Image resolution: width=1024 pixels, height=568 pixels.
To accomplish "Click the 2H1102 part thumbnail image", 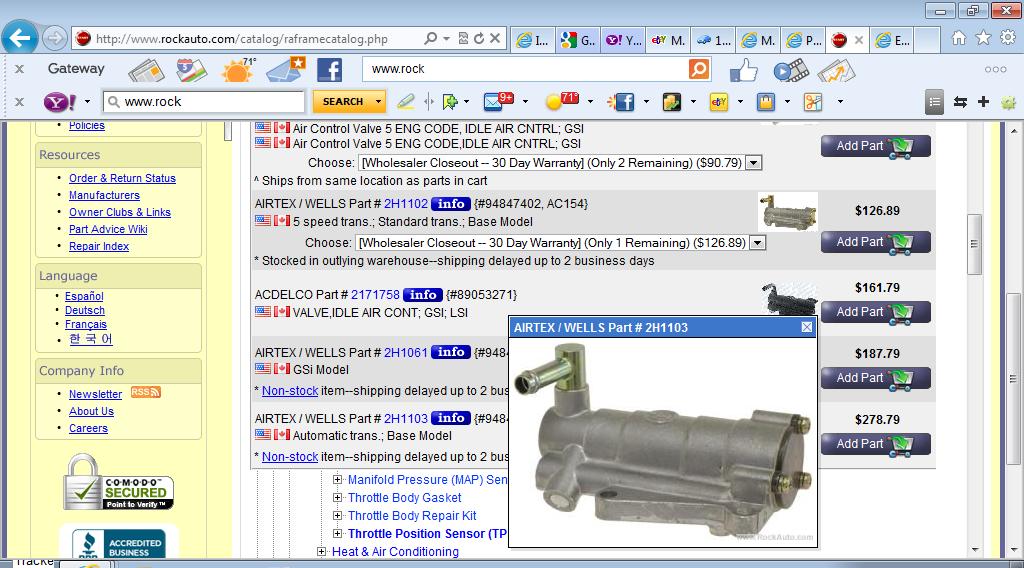I will point(787,212).
